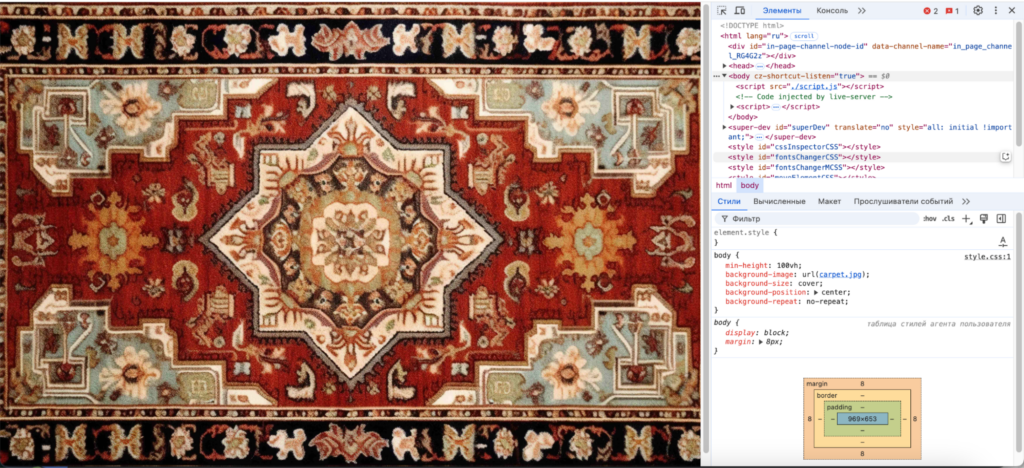Click the AI assistance icon beside fontsChangerCSS row

pyautogui.click(x=1006, y=157)
